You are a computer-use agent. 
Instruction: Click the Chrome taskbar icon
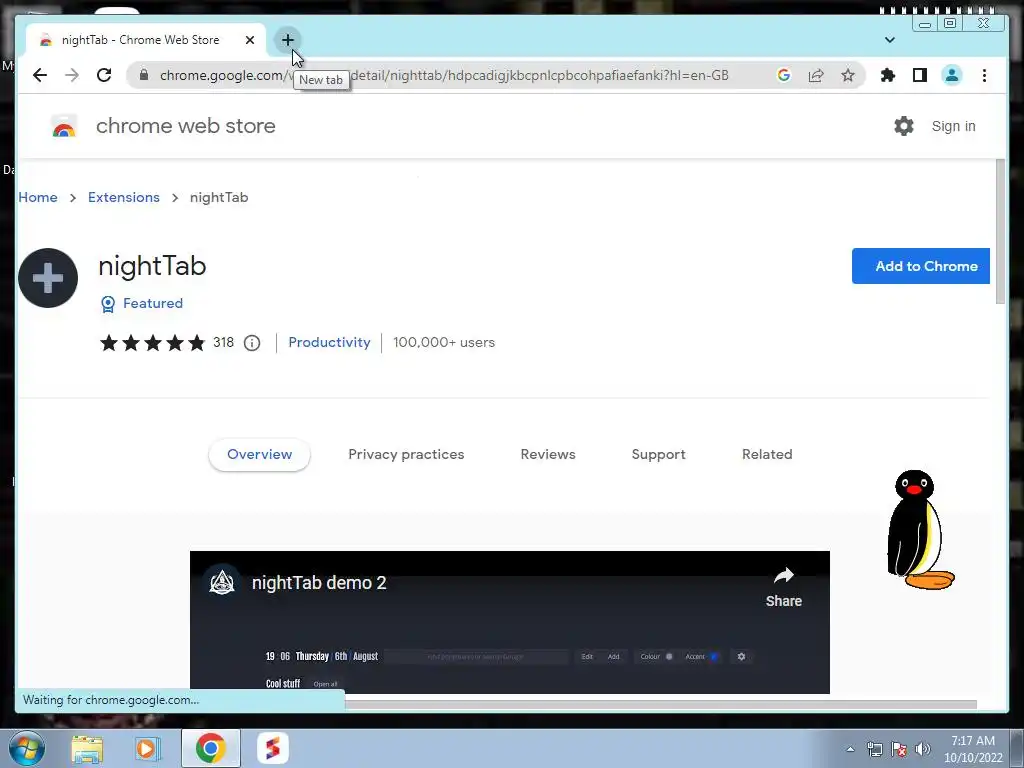(210, 748)
